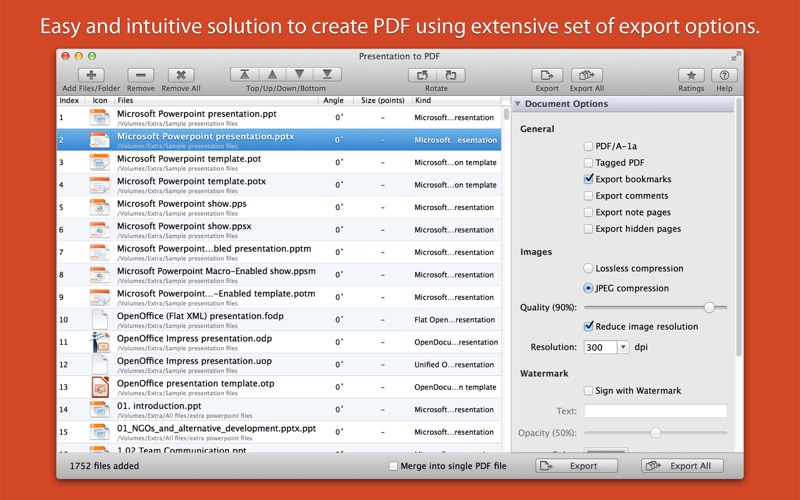The image size is (800, 500).
Task: Click the Export All toolbar icon
Action: 587,76
